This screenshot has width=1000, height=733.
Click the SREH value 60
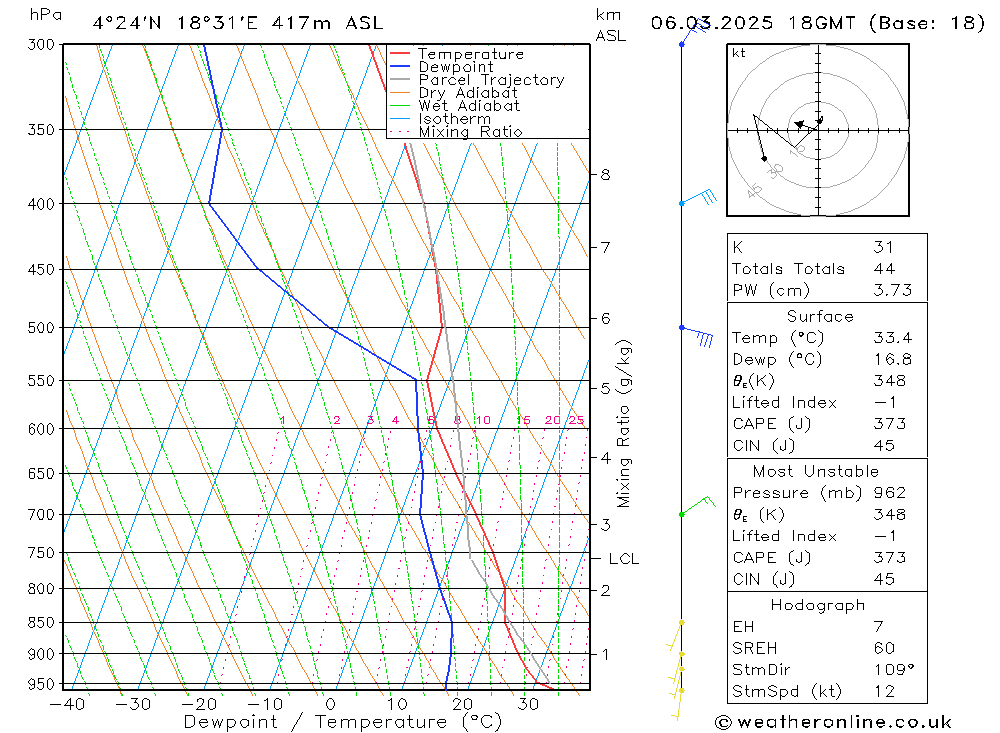coord(884,648)
